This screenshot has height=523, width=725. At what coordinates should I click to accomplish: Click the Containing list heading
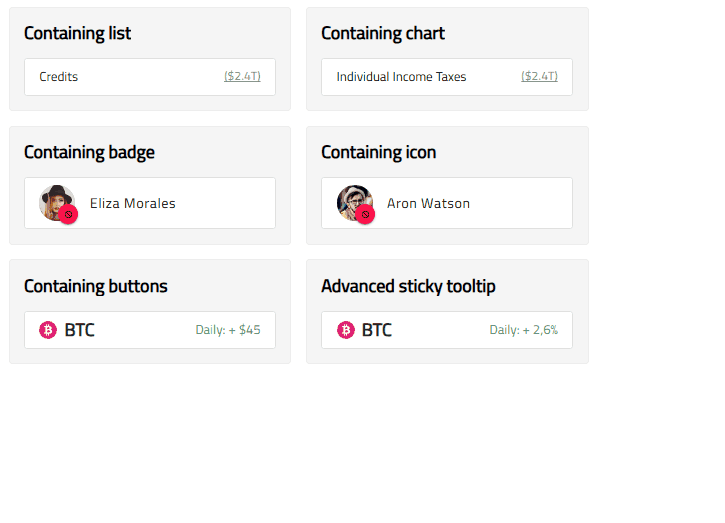pyautogui.click(x=77, y=34)
